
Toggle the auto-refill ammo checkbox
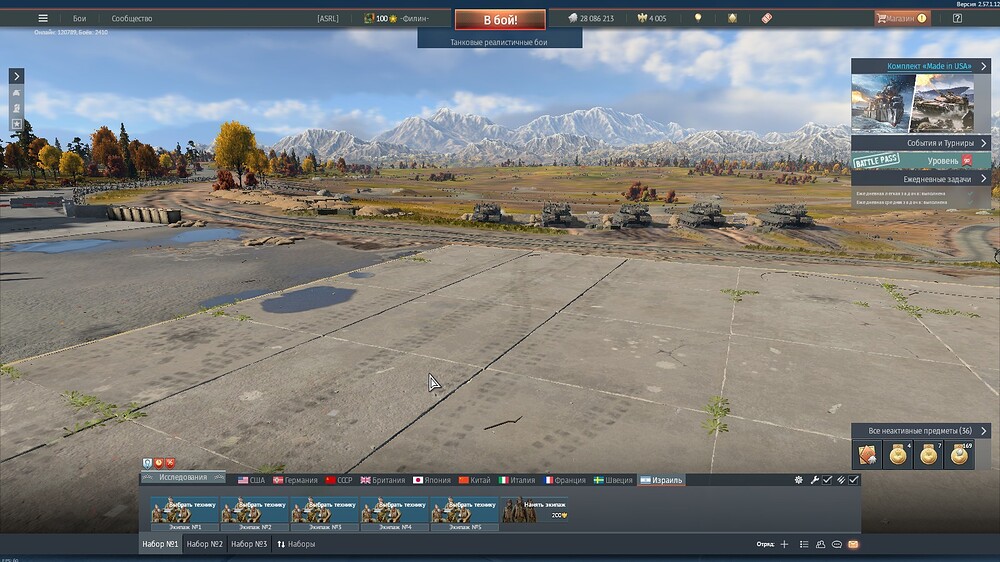pos(854,480)
